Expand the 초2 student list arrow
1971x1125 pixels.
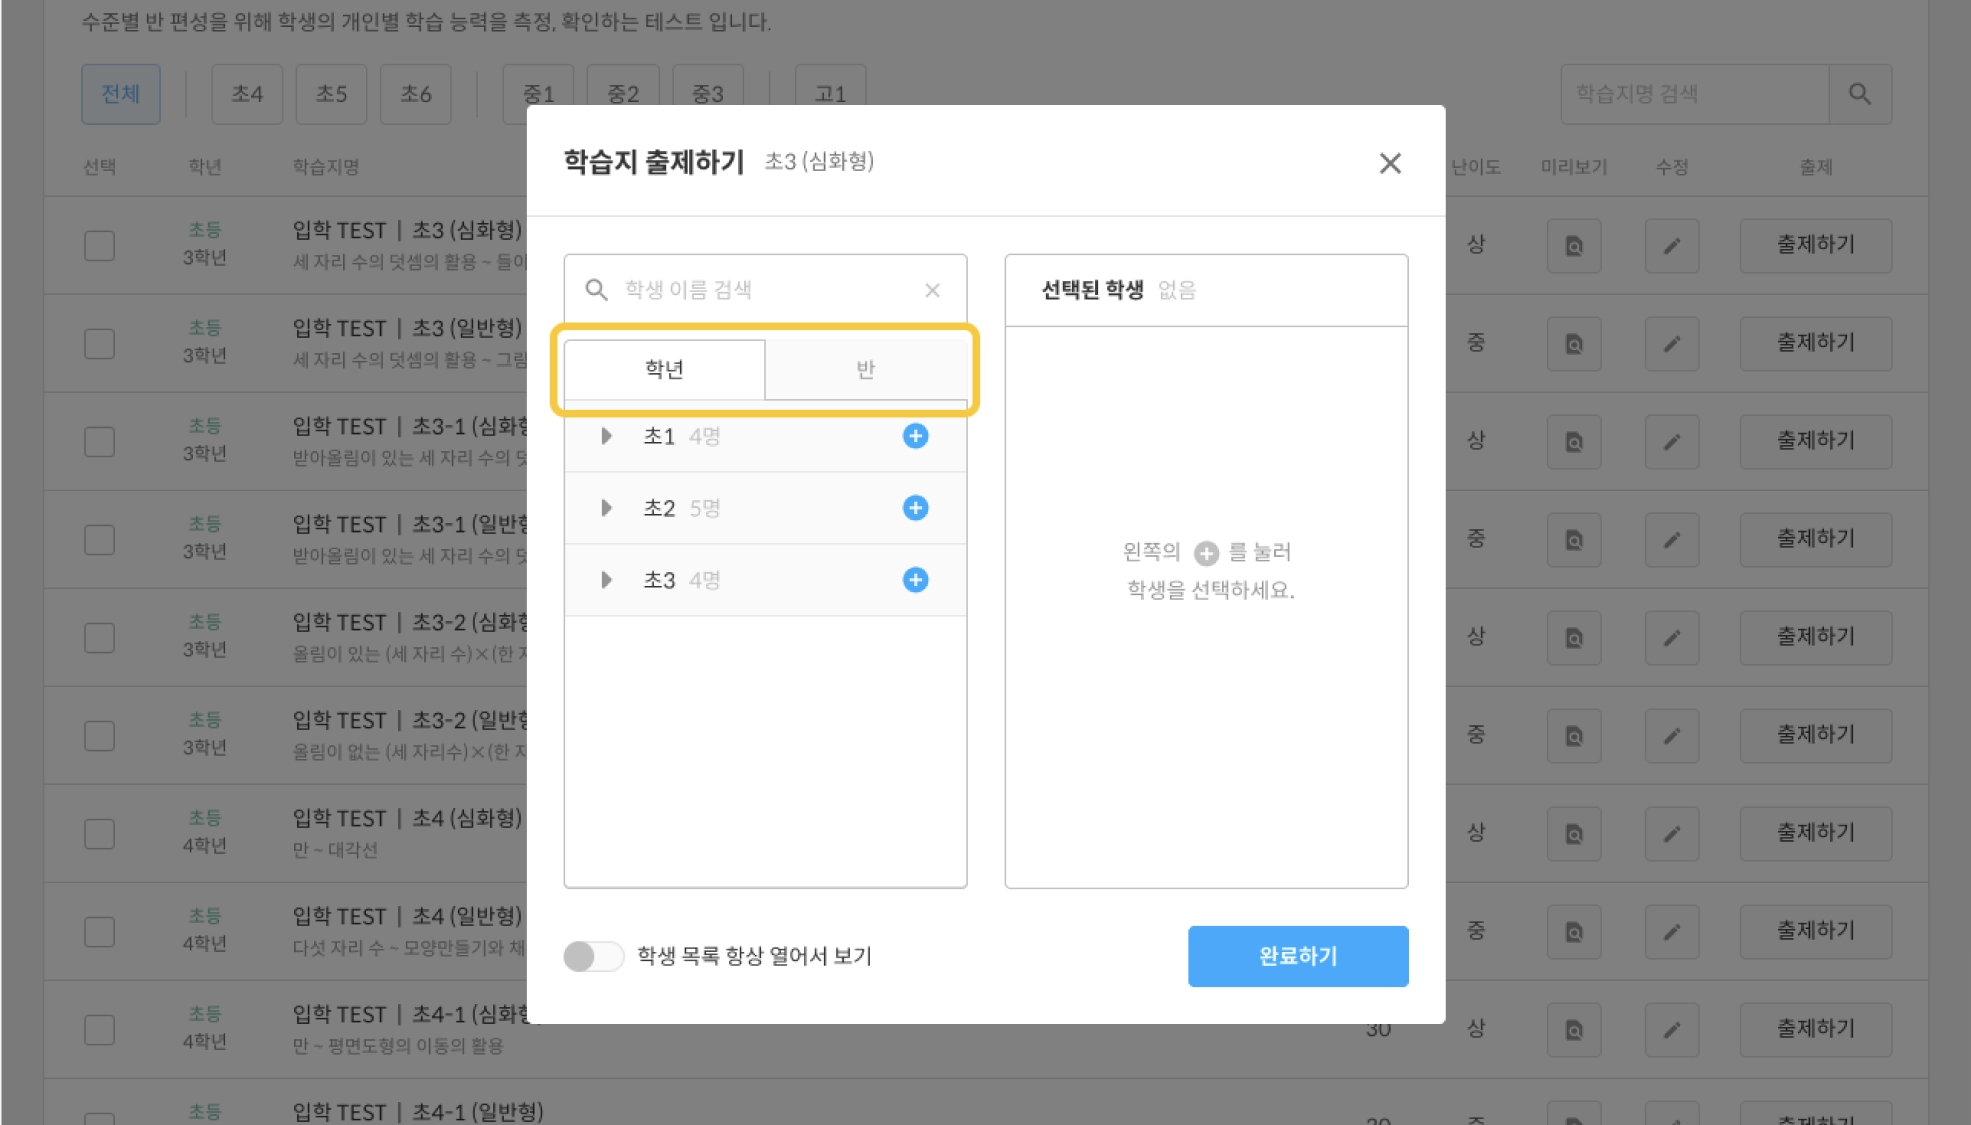(606, 508)
